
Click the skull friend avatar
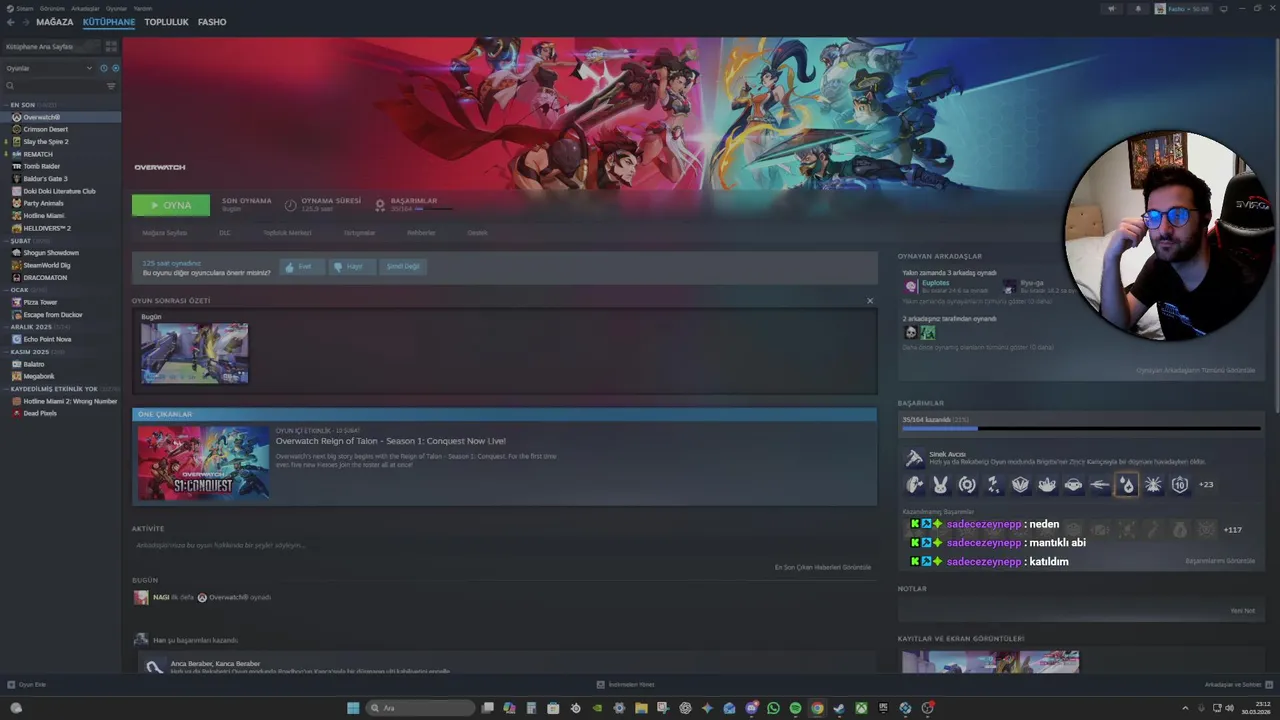[x=911, y=333]
